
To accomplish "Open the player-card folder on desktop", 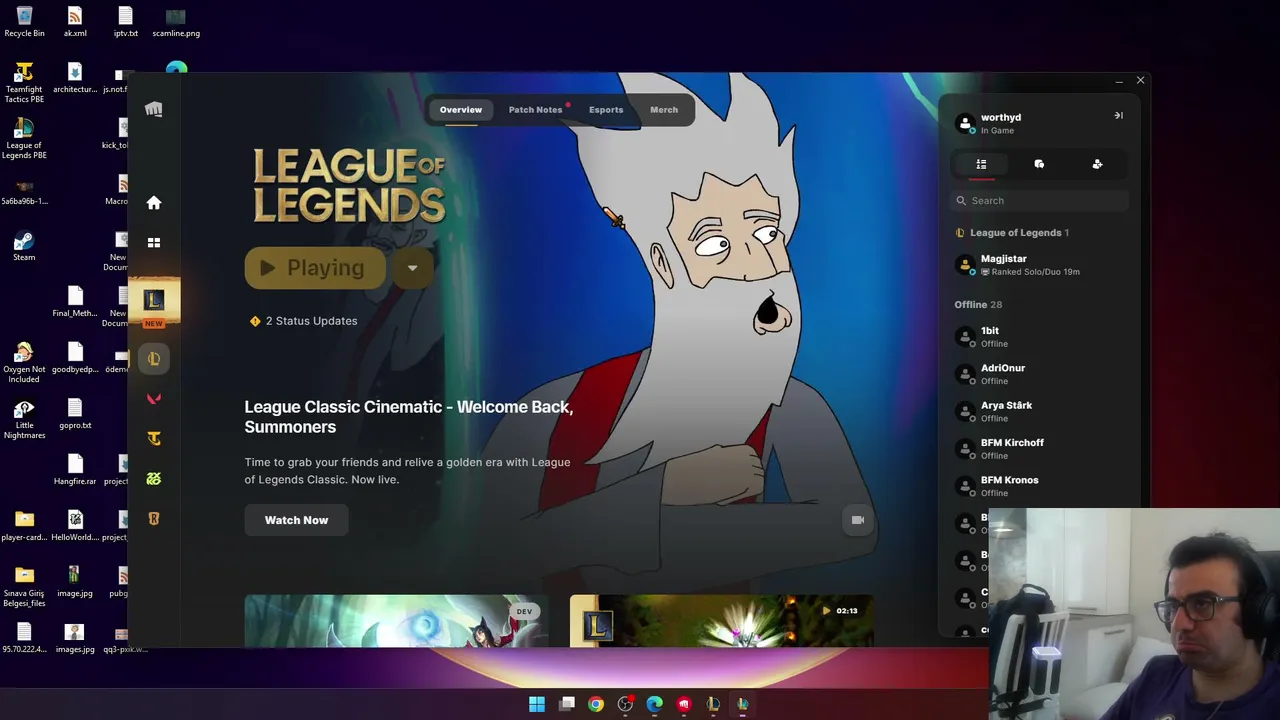I will coord(24,526).
